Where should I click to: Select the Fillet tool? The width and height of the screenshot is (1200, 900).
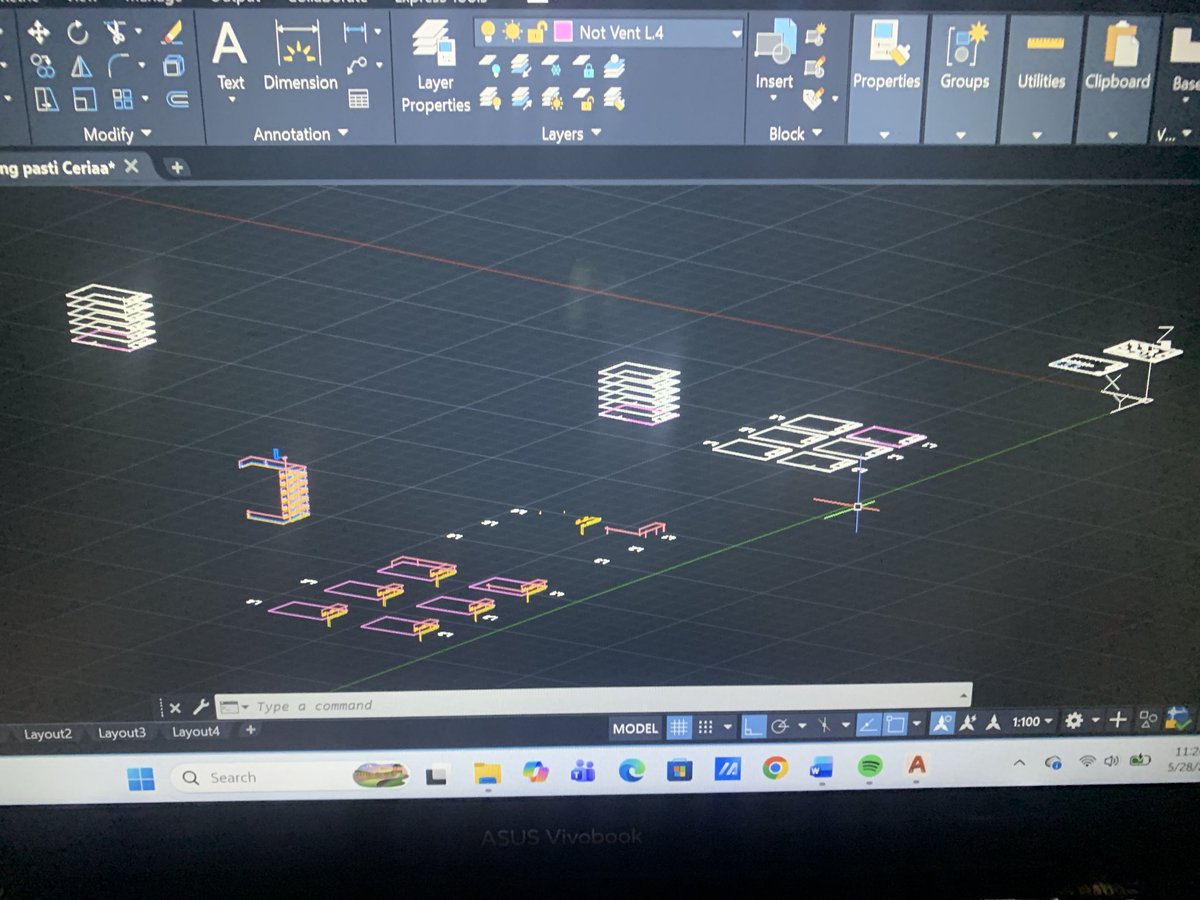(x=118, y=66)
